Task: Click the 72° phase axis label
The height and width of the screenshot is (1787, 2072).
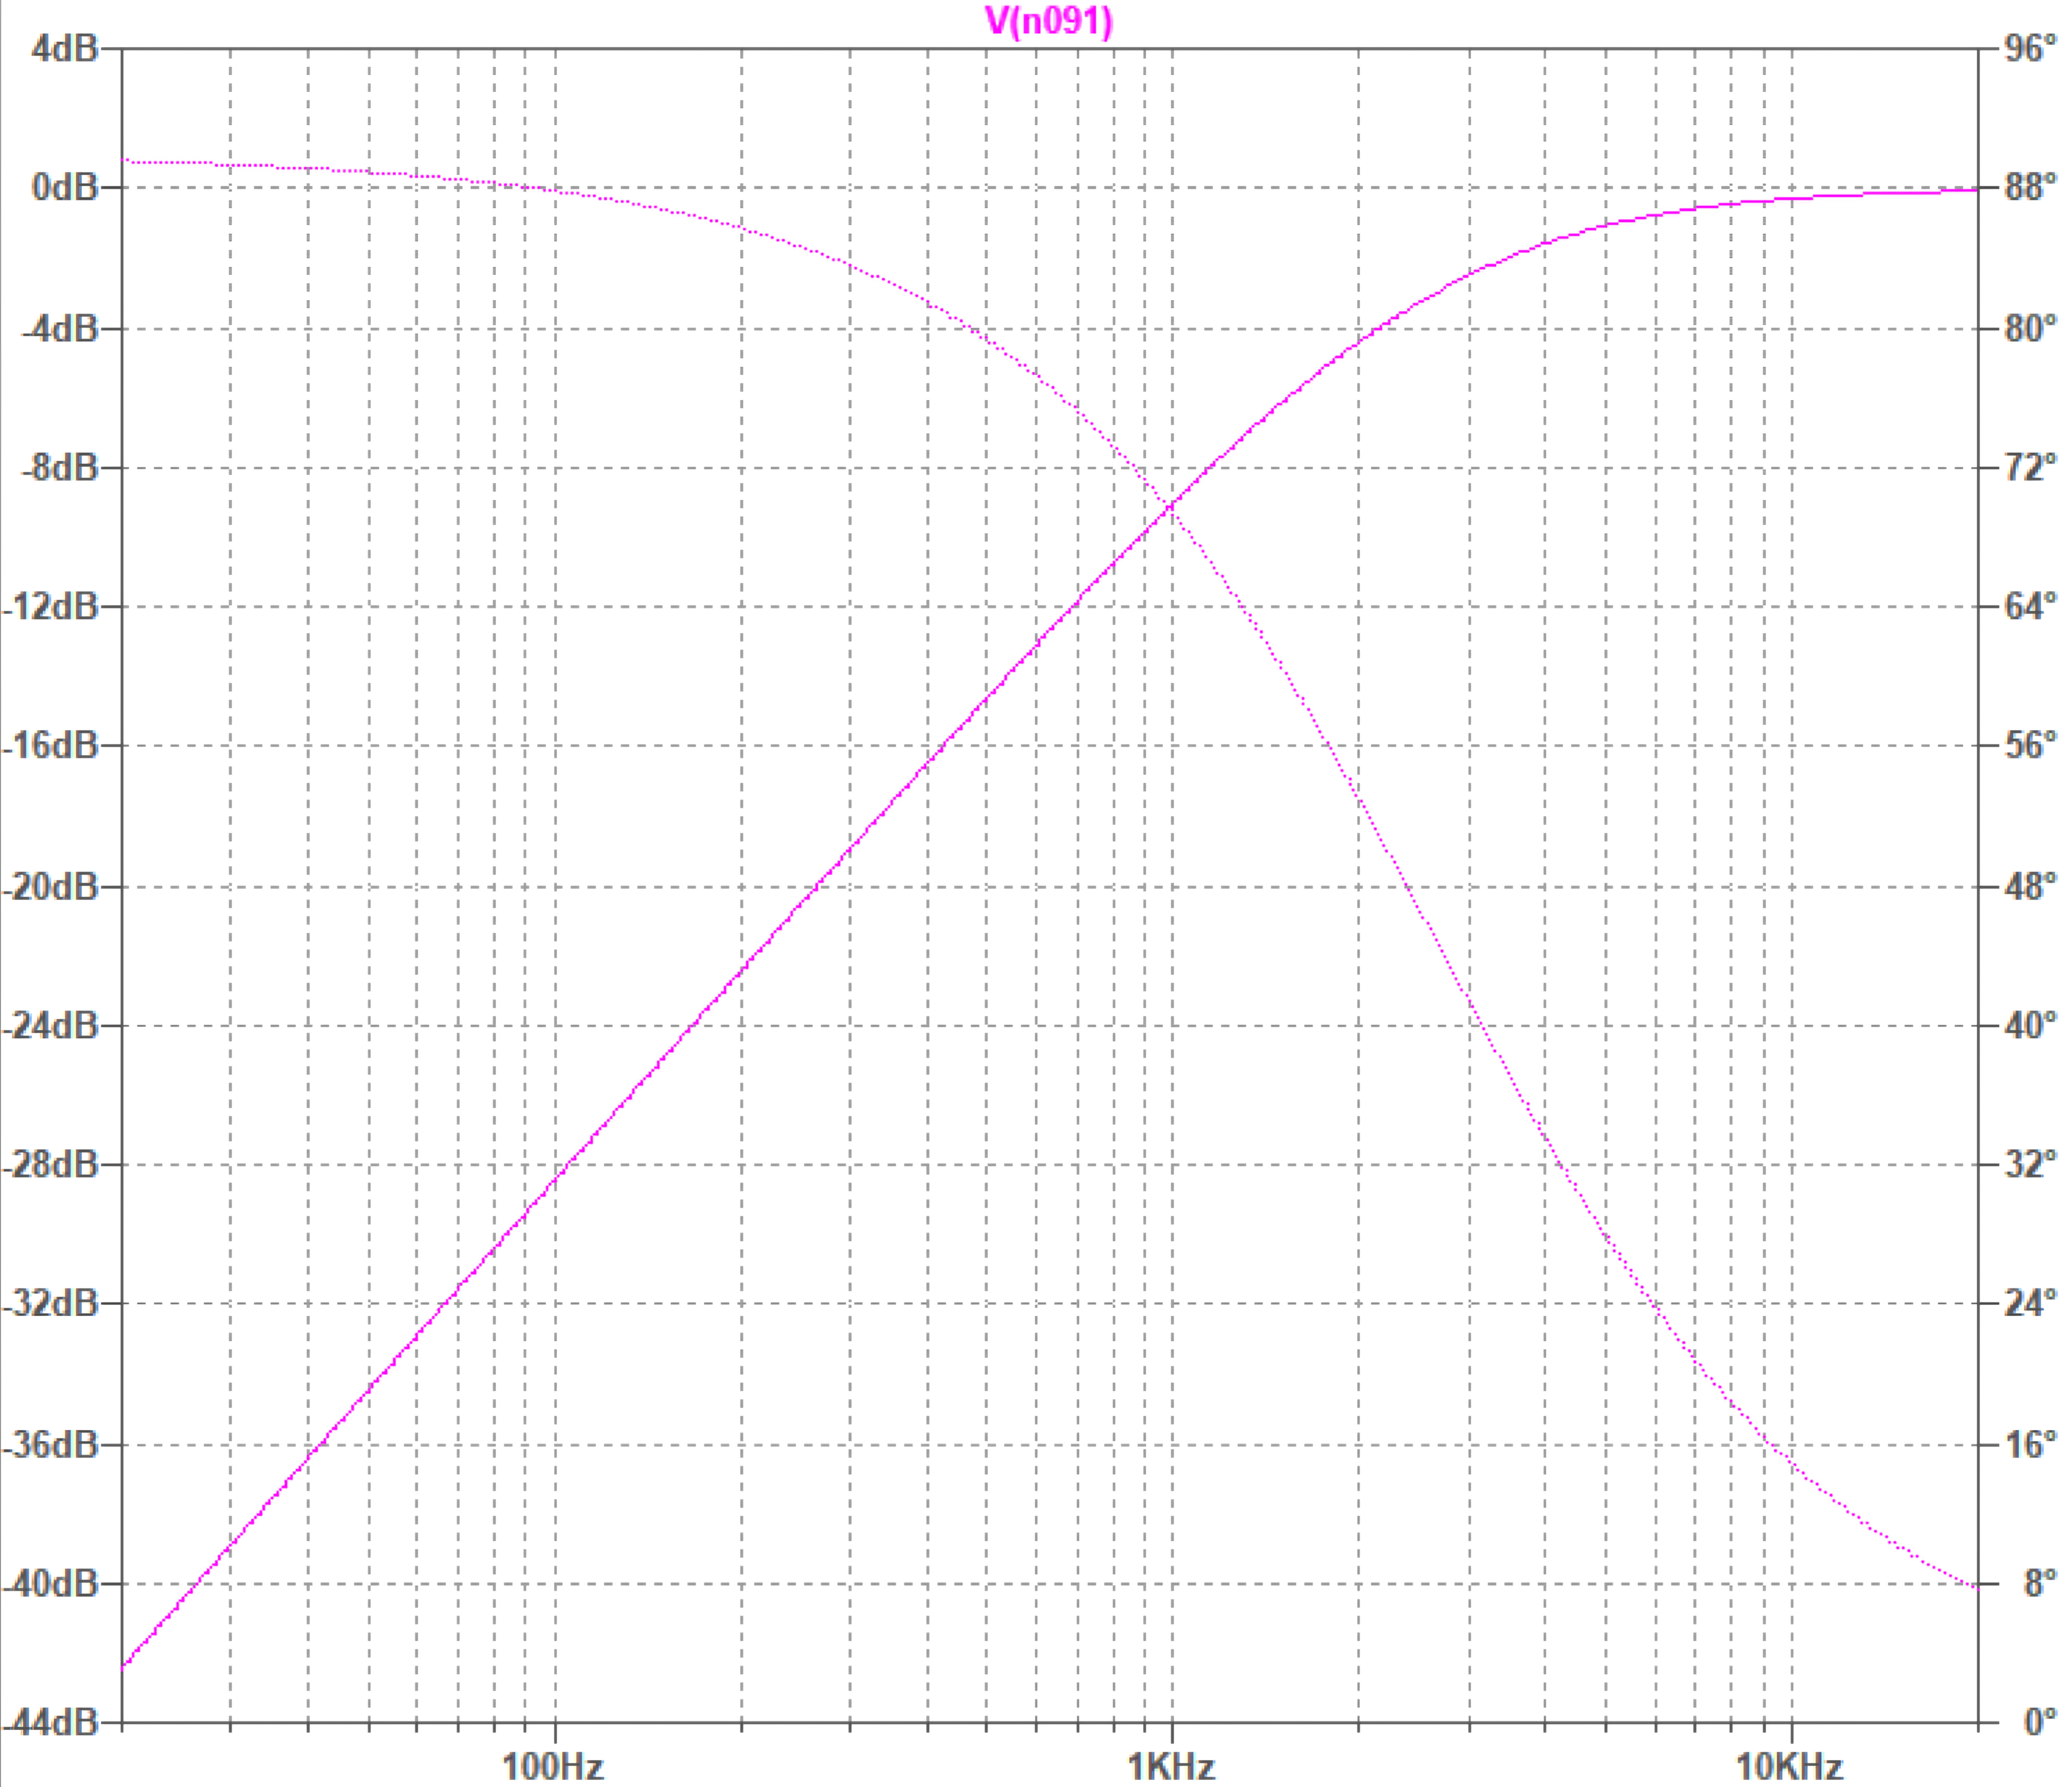Action: (x=2031, y=467)
